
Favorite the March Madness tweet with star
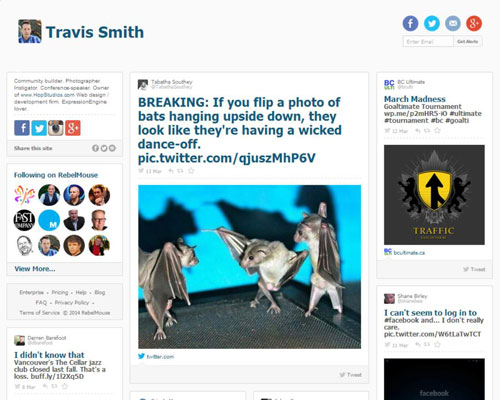[x=437, y=131]
